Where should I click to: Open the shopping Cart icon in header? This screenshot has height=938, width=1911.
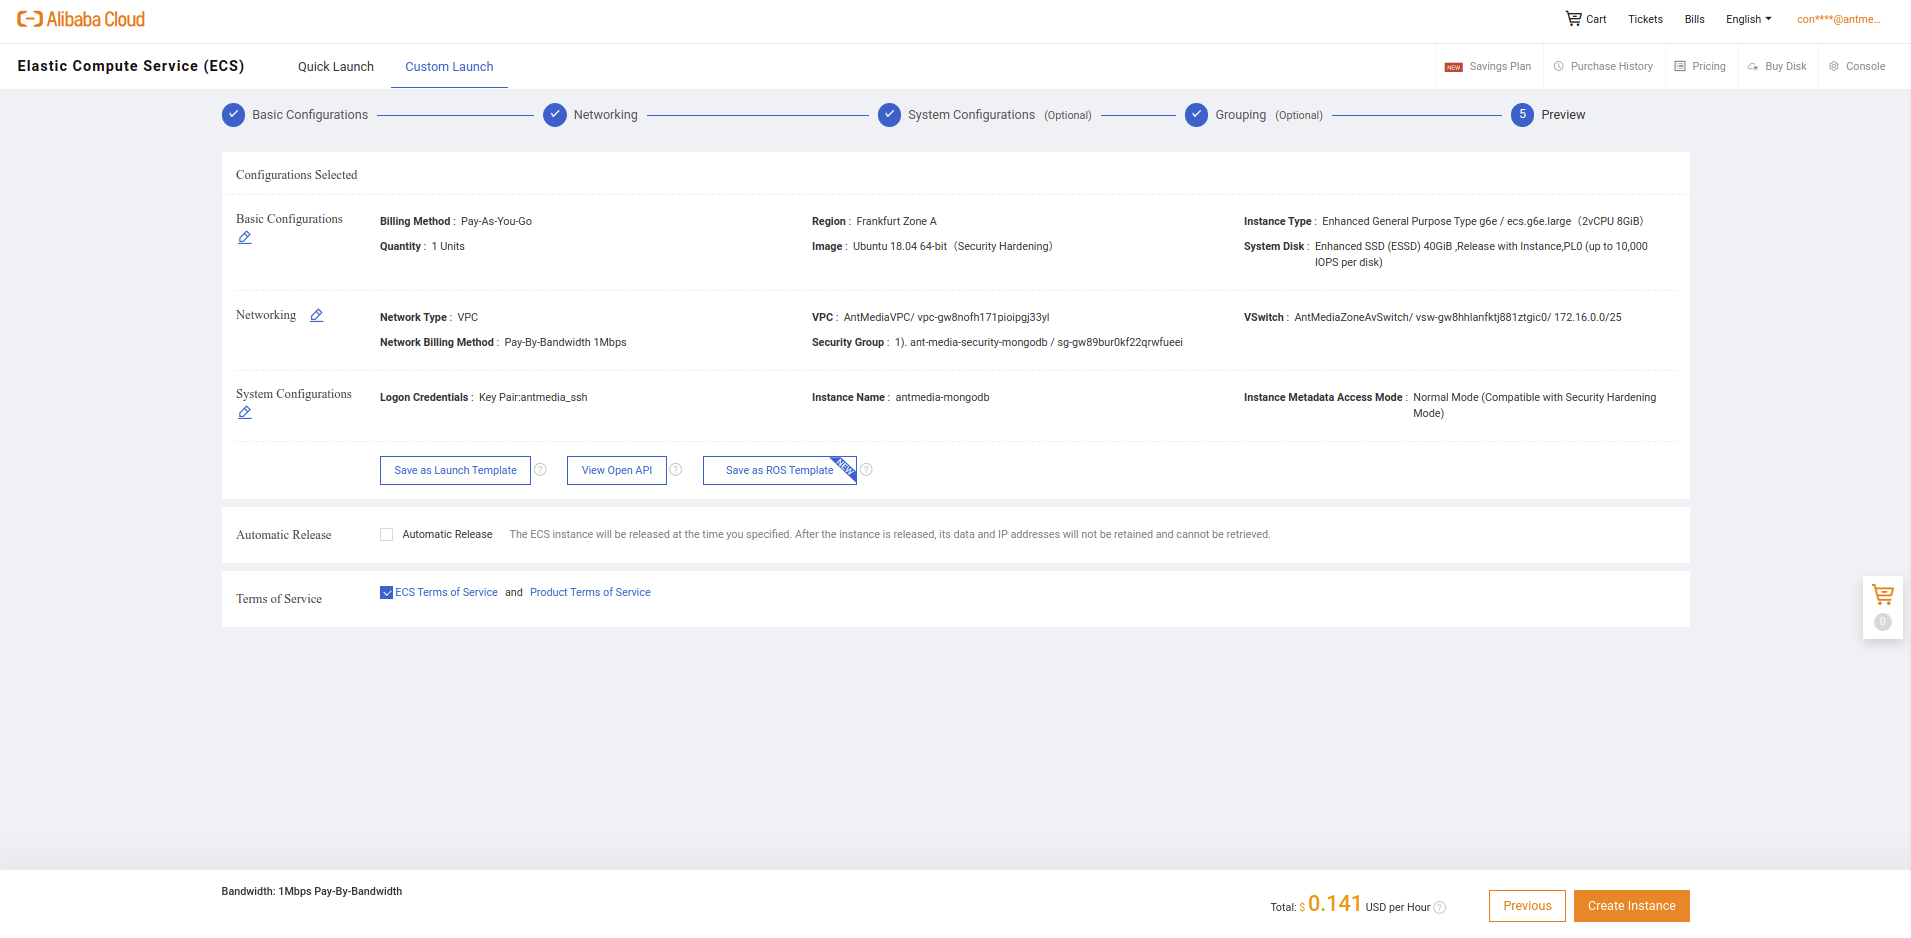pos(1573,18)
